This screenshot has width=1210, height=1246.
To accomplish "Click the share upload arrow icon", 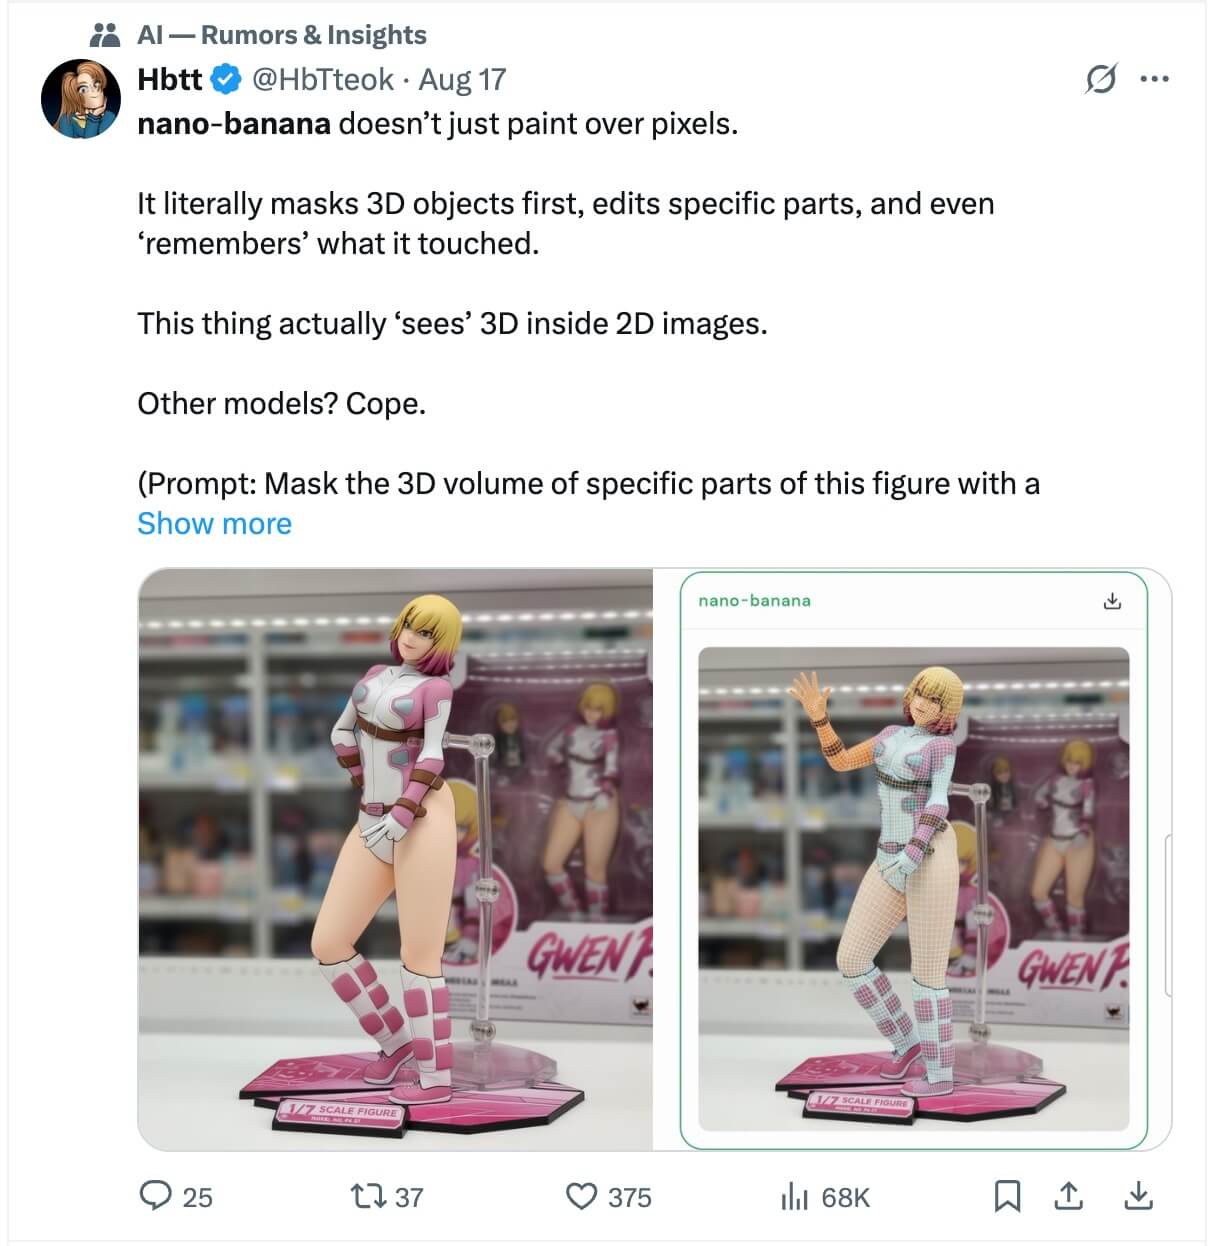I will click(x=1068, y=1196).
